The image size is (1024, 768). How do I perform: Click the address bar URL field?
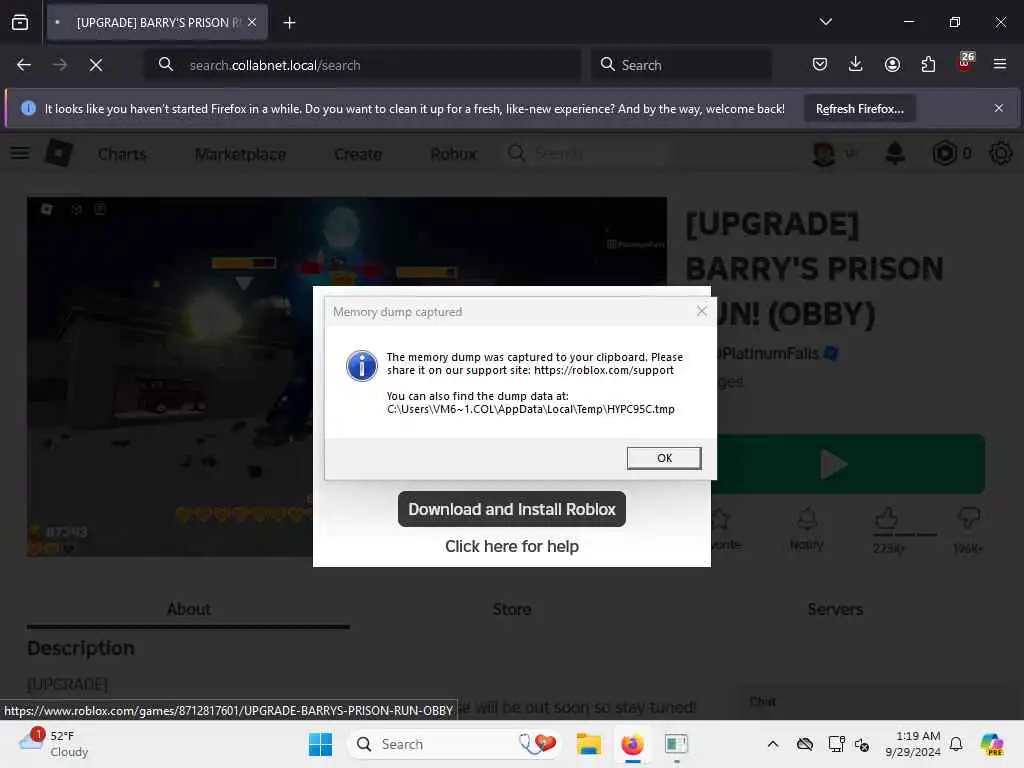point(362,65)
